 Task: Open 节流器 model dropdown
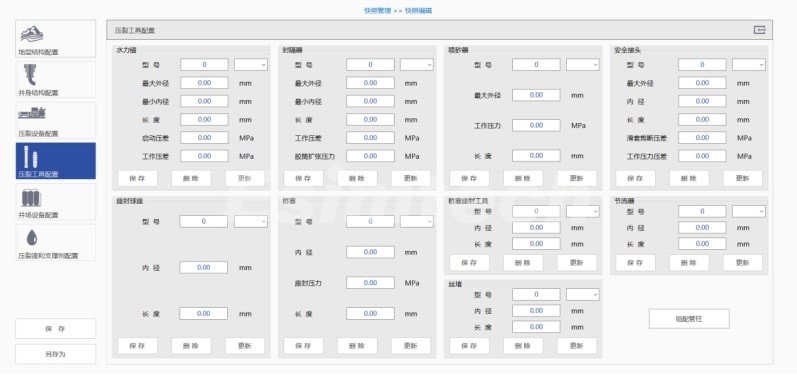[749, 211]
